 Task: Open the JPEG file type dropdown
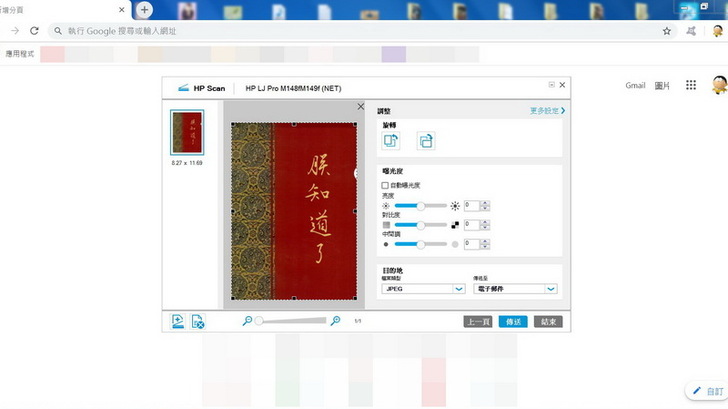pos(423,289)
